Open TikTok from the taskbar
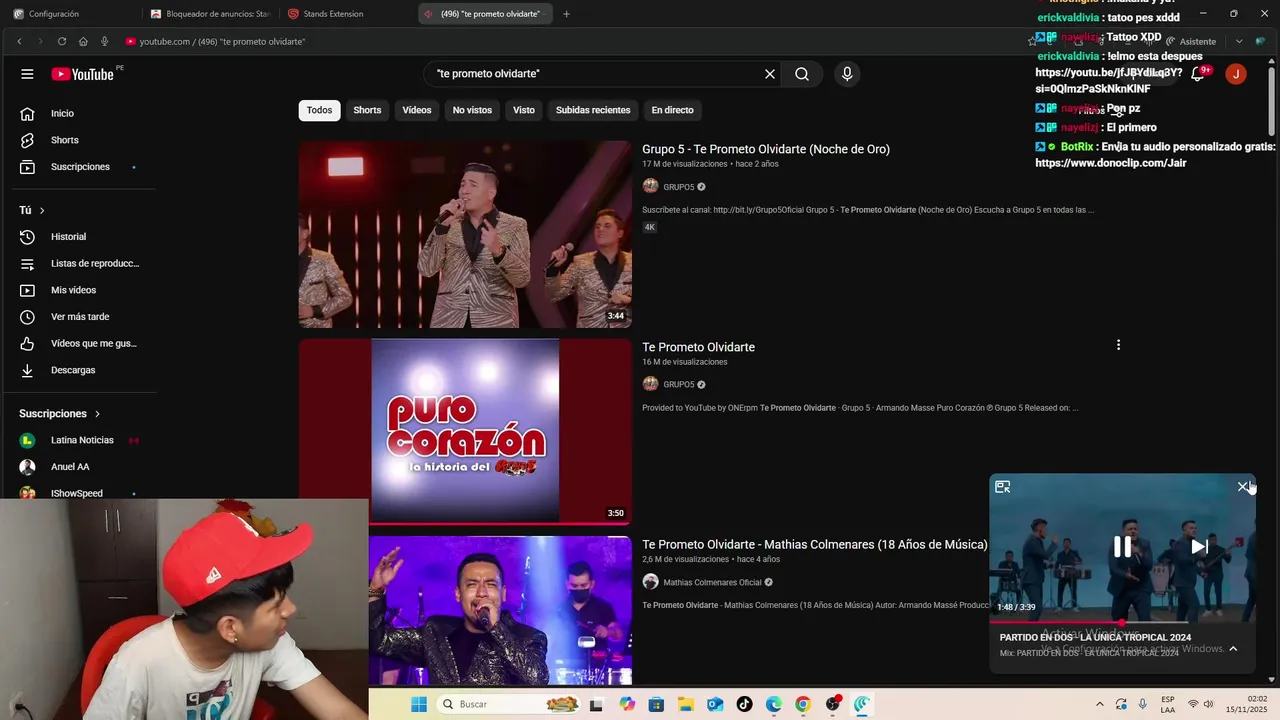 point(744,704)
